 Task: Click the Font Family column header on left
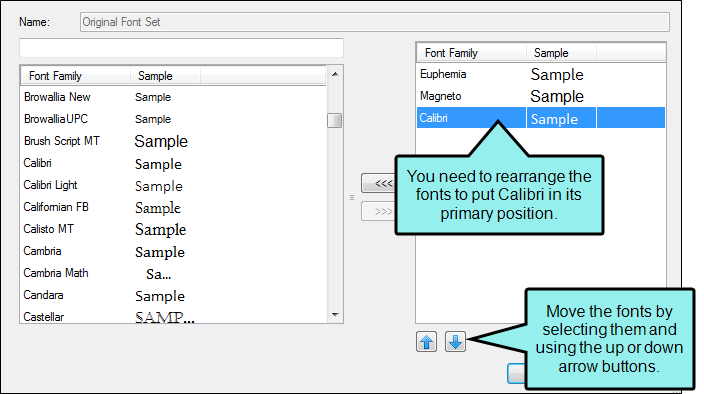tap(75, 76)
